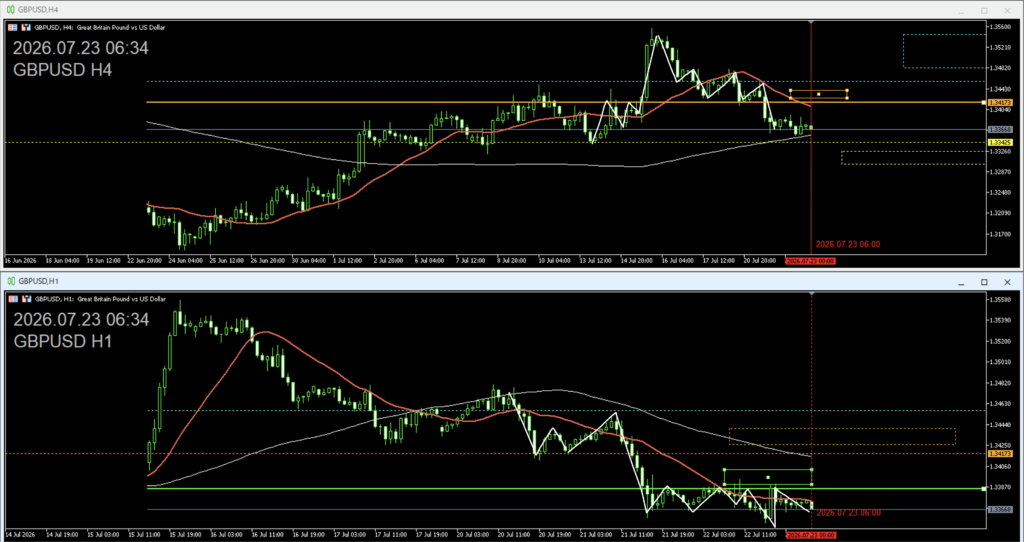Open the depth of market icon on H1 chart
1024x542 pixels.
(27, 299)
